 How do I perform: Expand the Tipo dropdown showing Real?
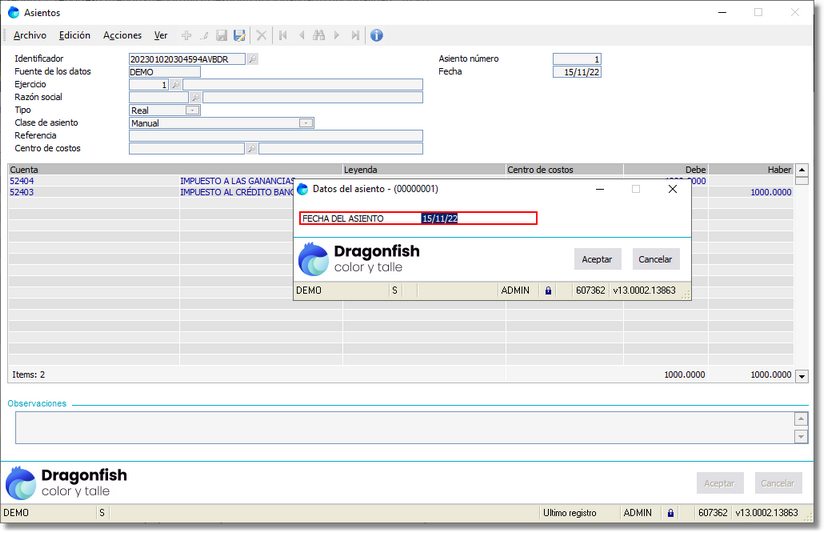193,110
